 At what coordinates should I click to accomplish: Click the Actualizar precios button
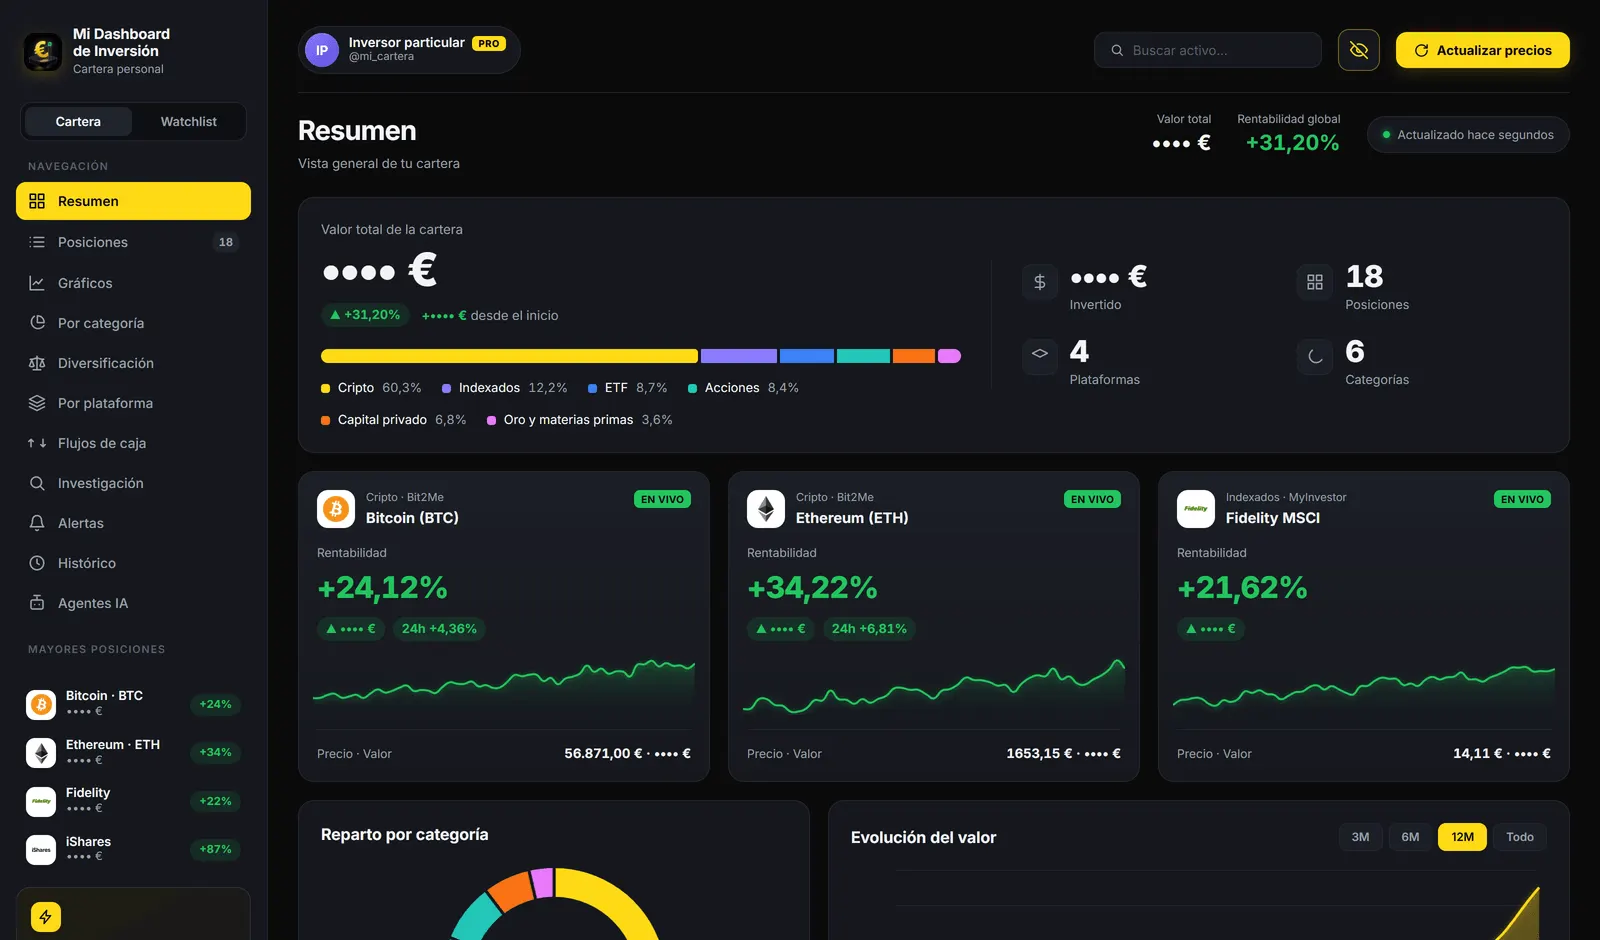tap(1483, 50)
